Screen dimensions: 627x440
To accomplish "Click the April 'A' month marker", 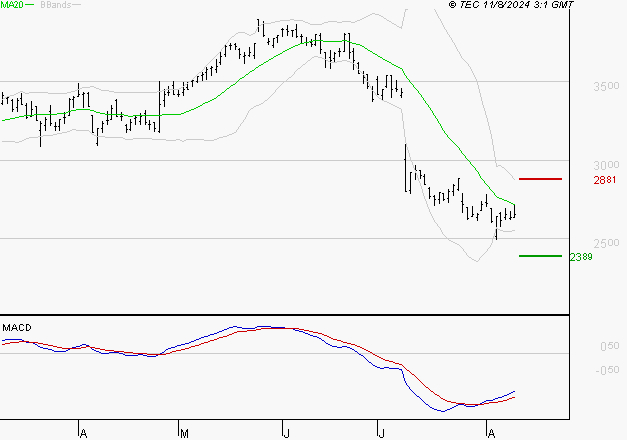I will click(83, 433).
